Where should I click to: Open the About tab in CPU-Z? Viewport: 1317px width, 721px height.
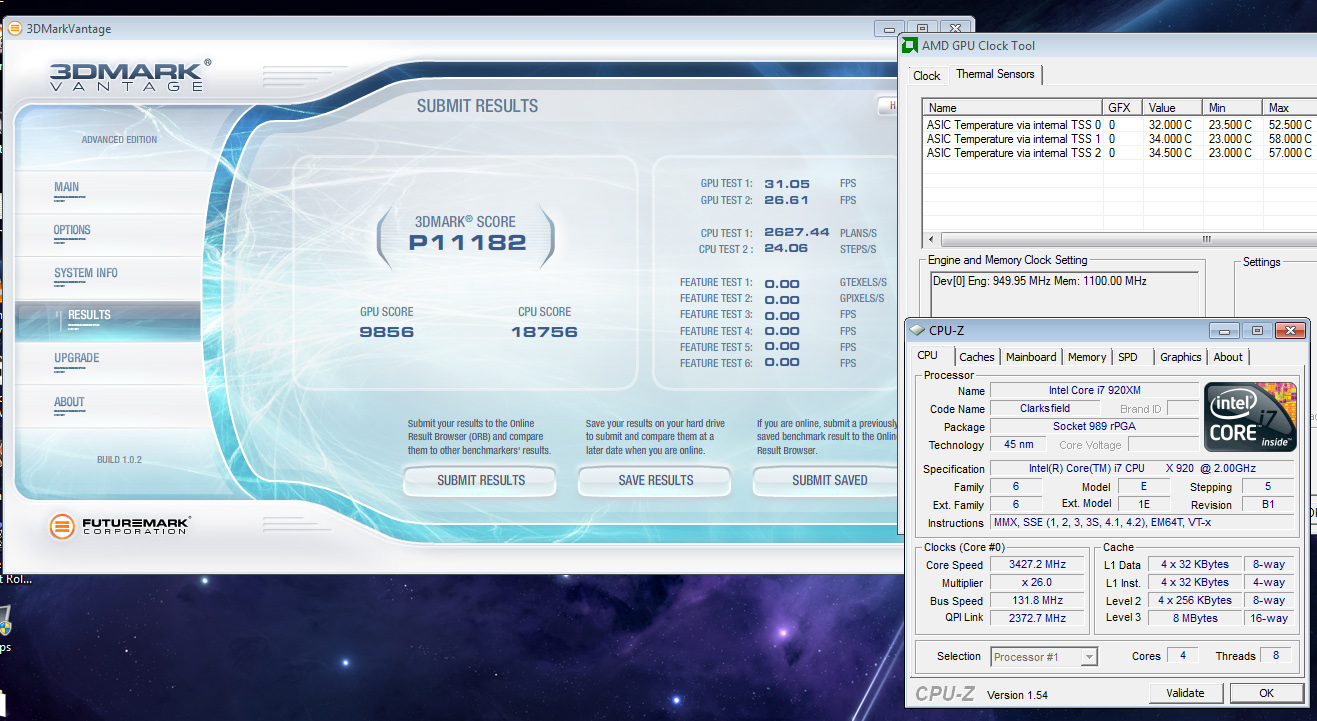(x=1228, y=357)
